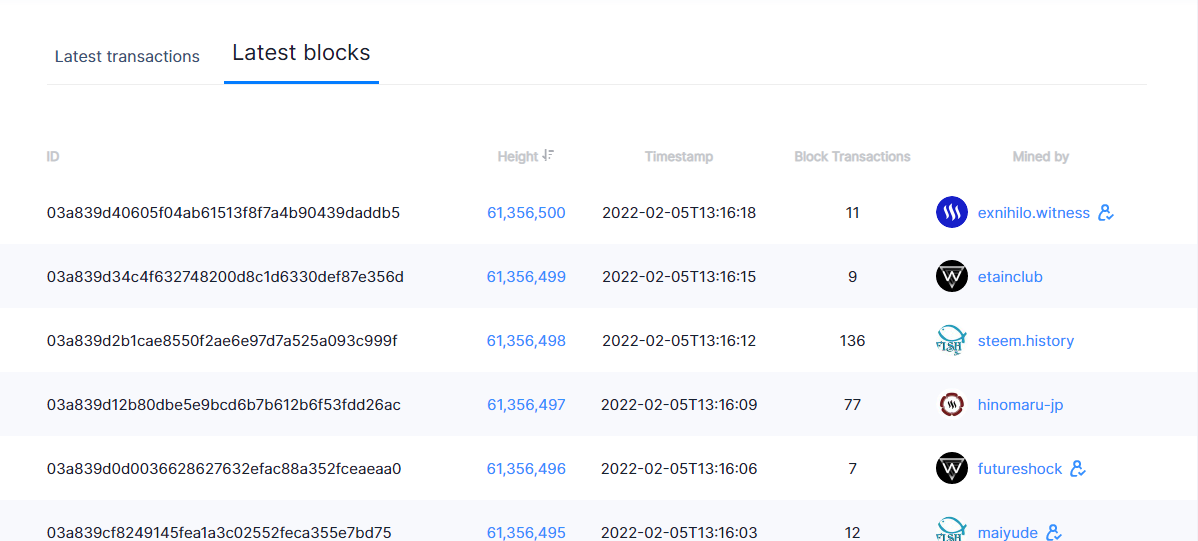Click the exnihilo.witness avatar icon
The width and height of the screenshot is (1198, 541).
point(951,212)
